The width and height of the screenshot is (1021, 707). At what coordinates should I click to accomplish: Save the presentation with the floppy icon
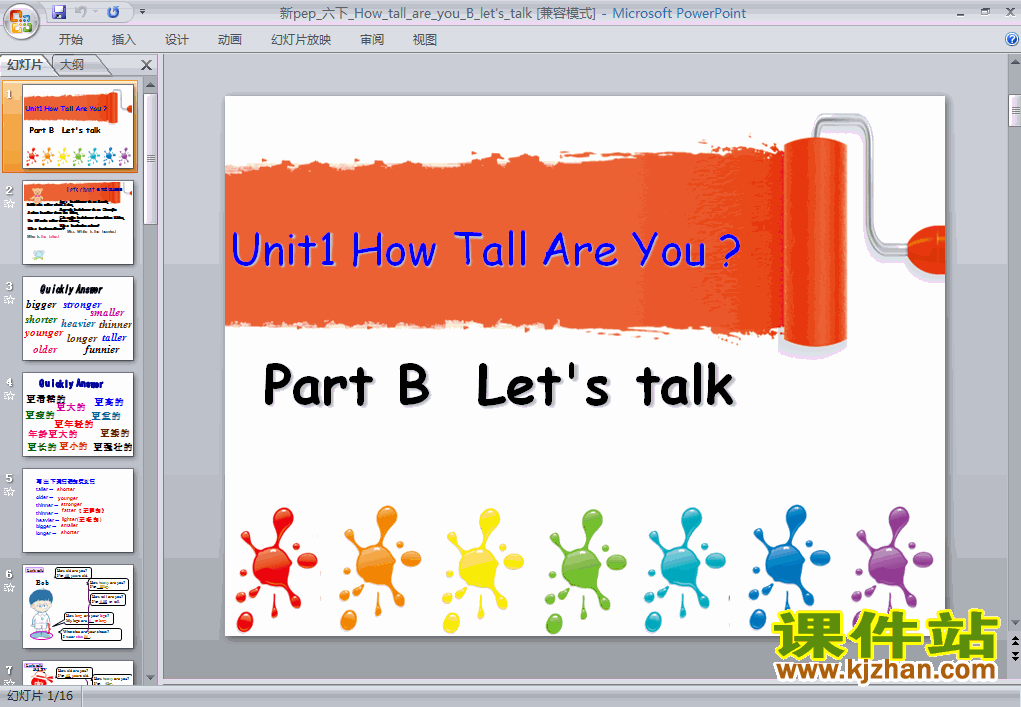pyautogui.click(x=59, y=12)
